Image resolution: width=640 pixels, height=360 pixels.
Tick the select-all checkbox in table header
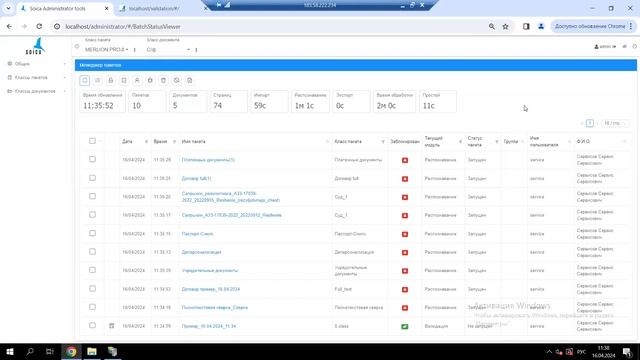tap(92, 141)
